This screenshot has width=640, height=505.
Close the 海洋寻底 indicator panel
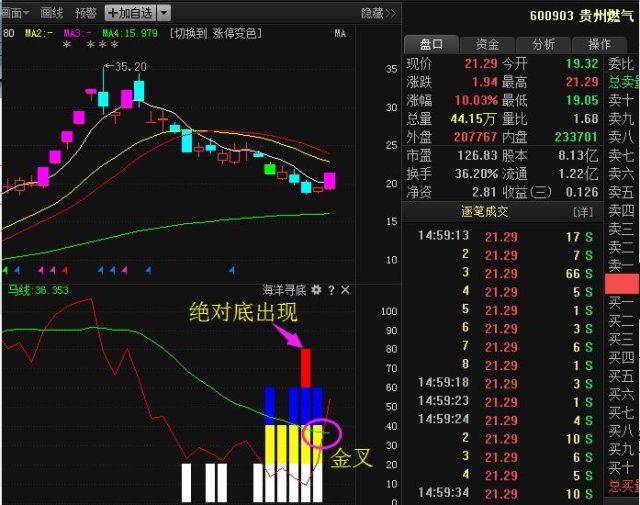pos(345,290)
